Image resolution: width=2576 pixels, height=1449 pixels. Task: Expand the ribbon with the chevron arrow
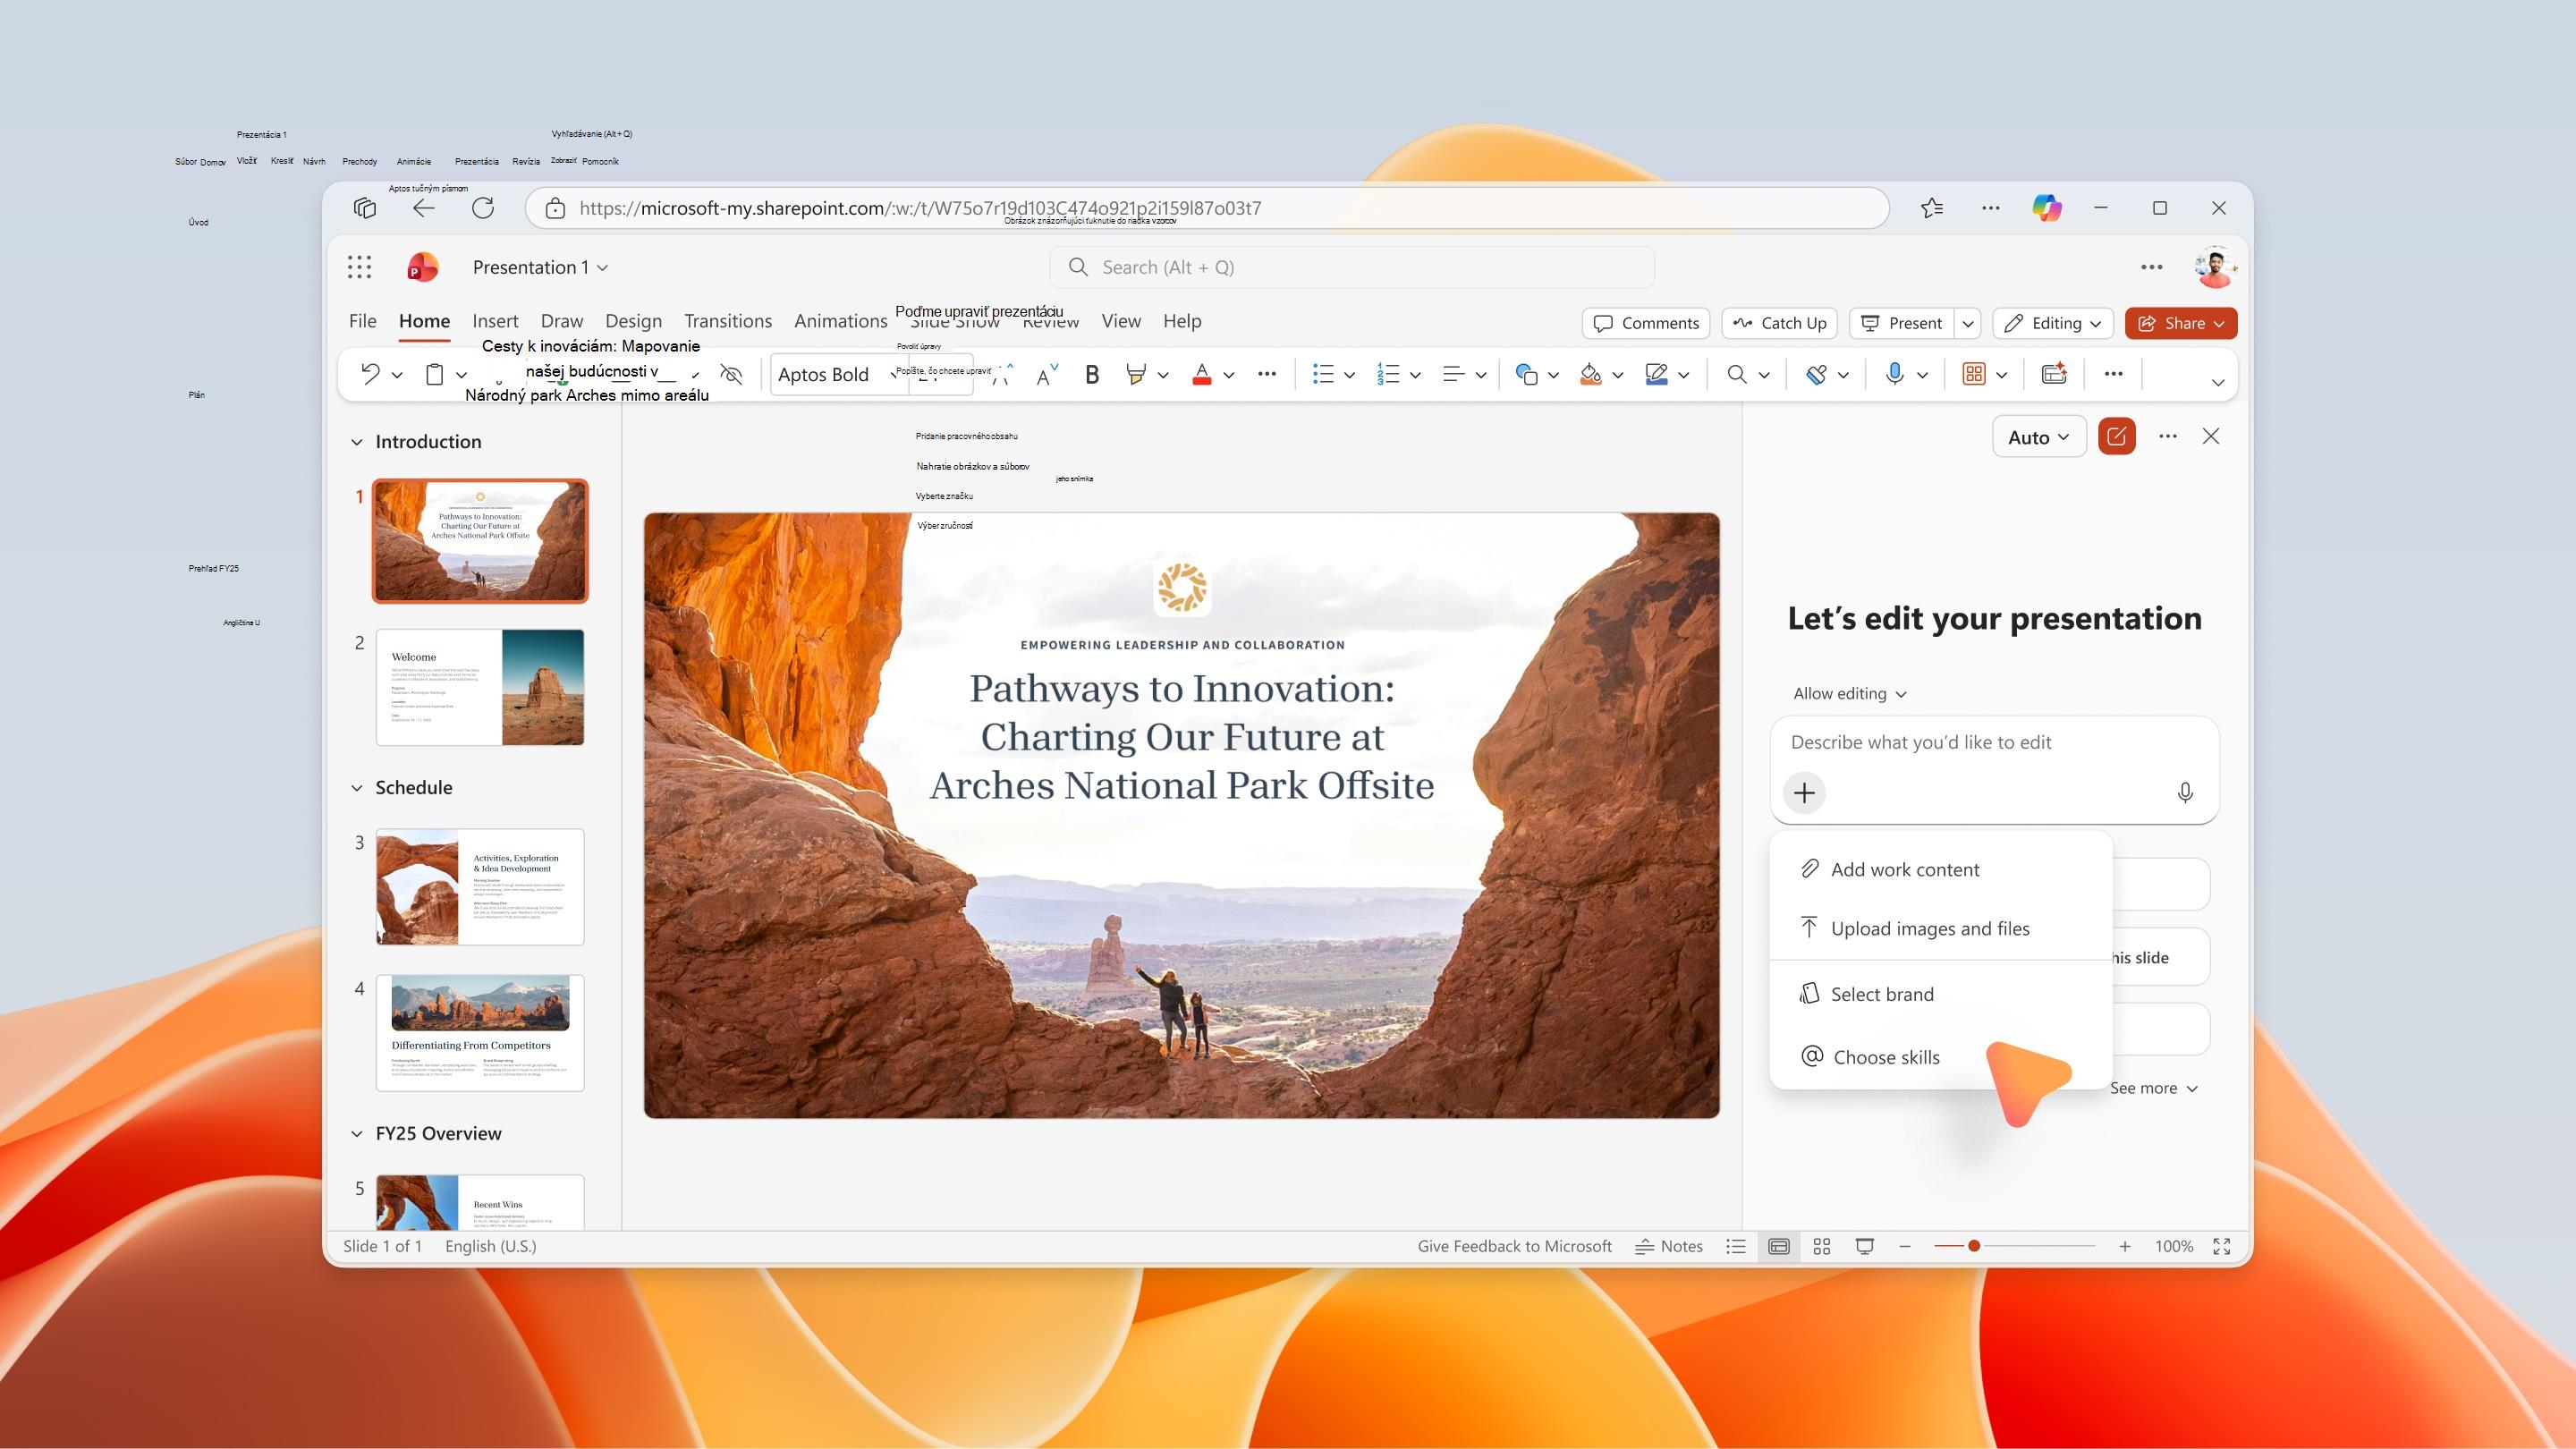tap(2218, 382)
